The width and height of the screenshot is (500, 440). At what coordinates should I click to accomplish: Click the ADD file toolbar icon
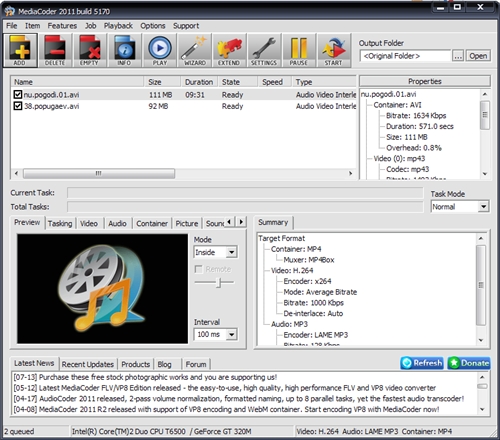[20, 50]
